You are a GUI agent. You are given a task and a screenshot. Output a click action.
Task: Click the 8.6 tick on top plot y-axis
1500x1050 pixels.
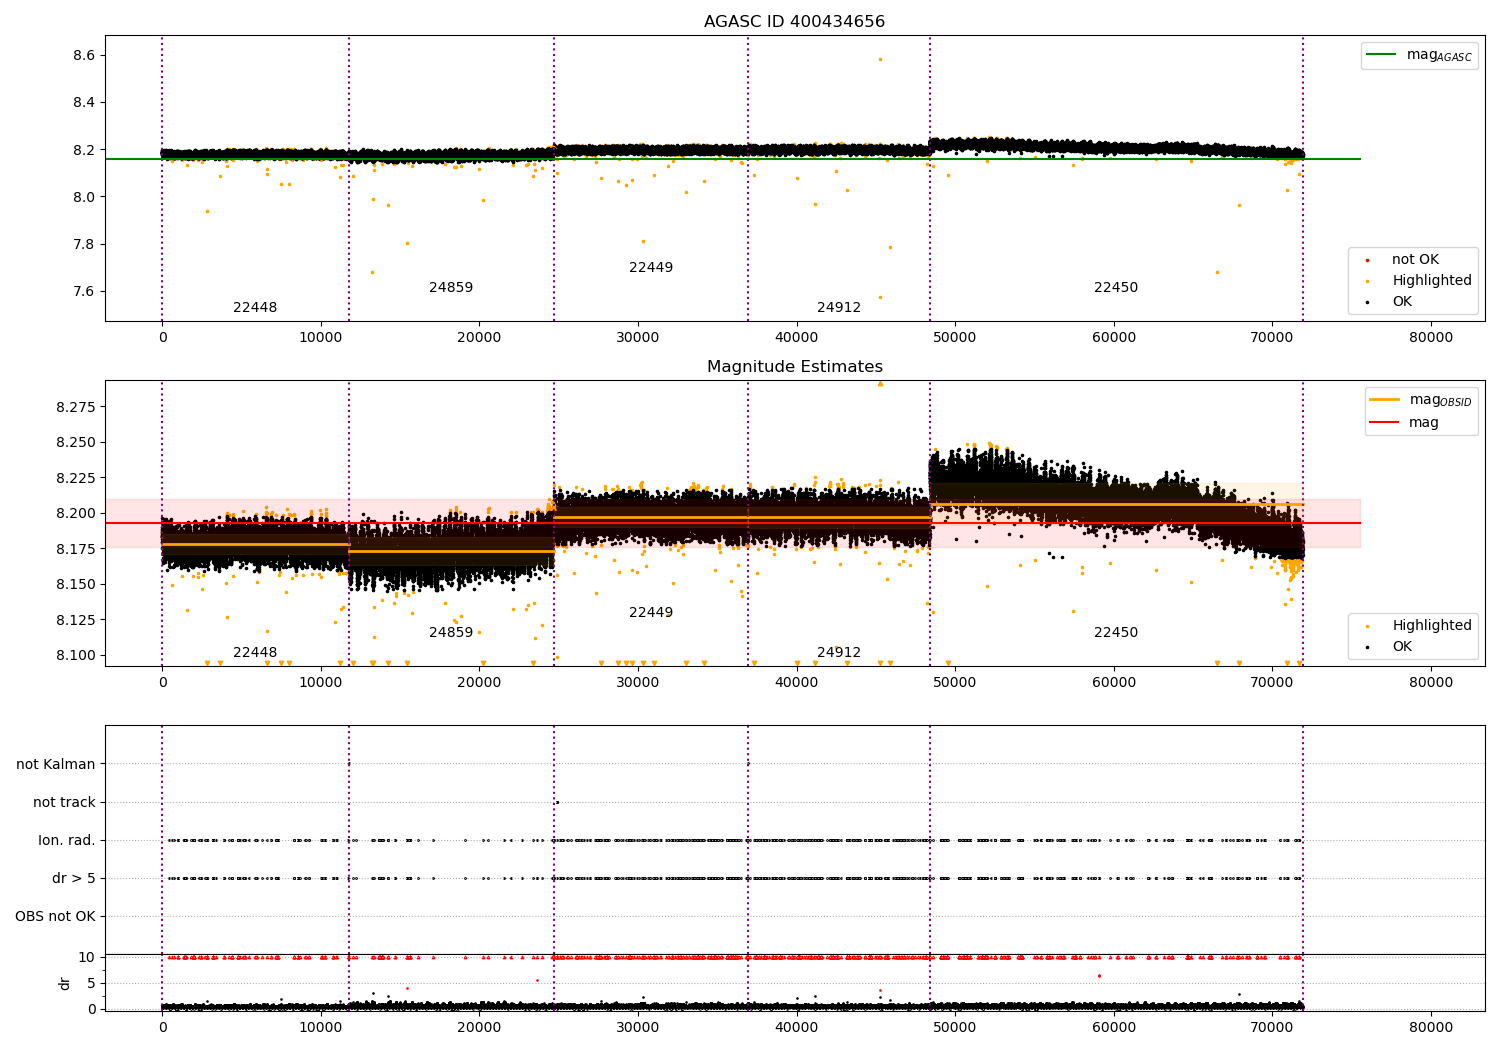point(83,56)
